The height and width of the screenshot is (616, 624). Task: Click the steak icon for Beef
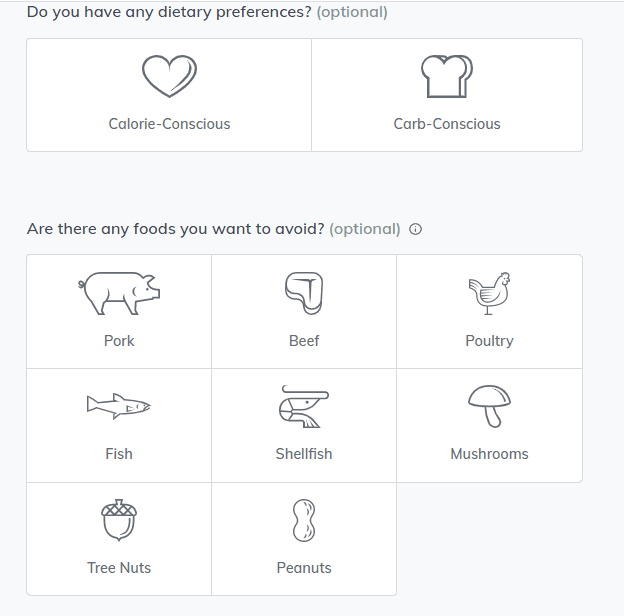coord(304,293)
